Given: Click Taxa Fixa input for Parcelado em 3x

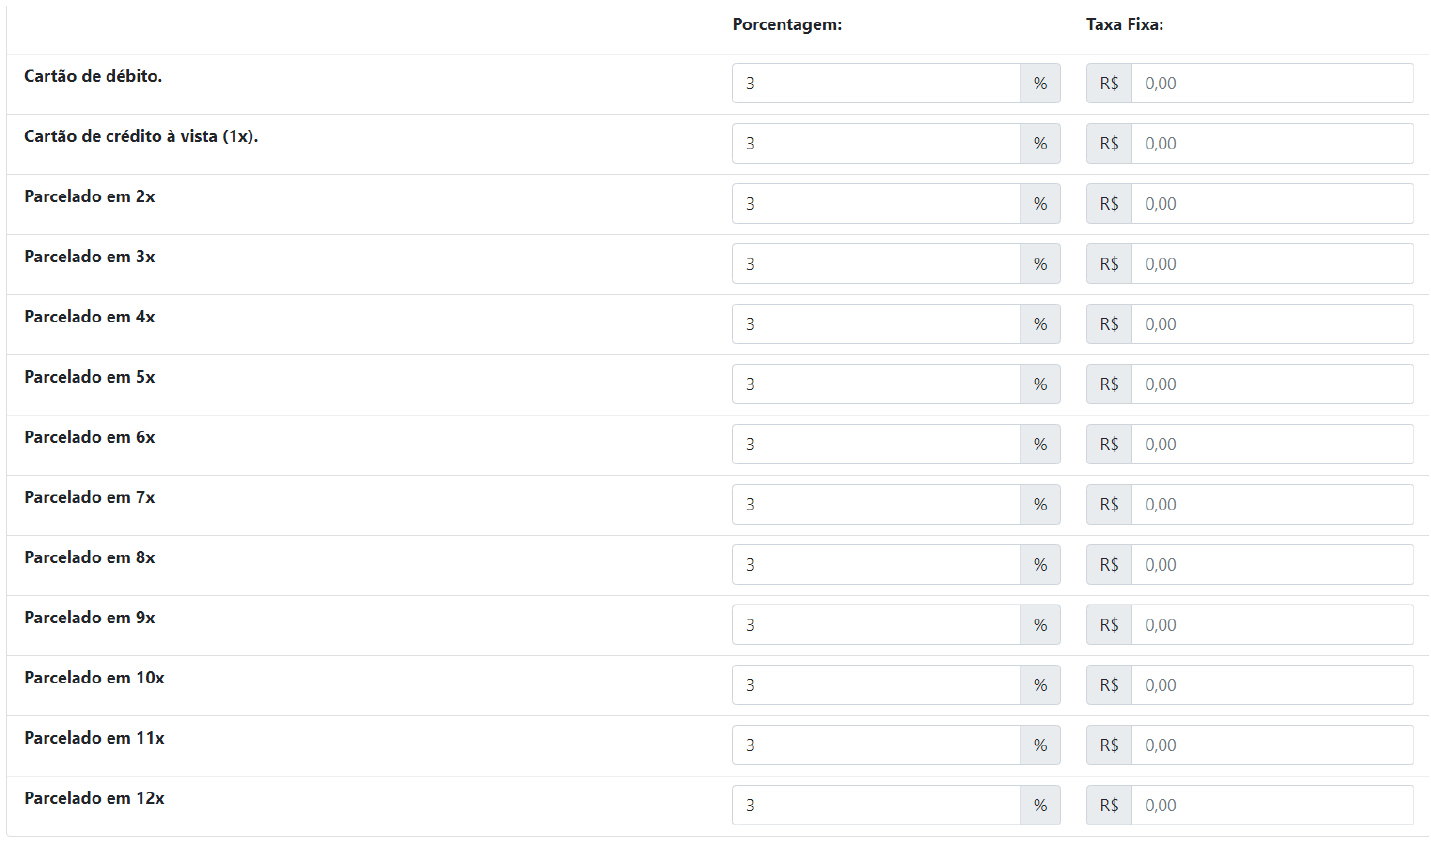Looking at the screenshot, I should pyautogui.click(x=1271, y=264).
